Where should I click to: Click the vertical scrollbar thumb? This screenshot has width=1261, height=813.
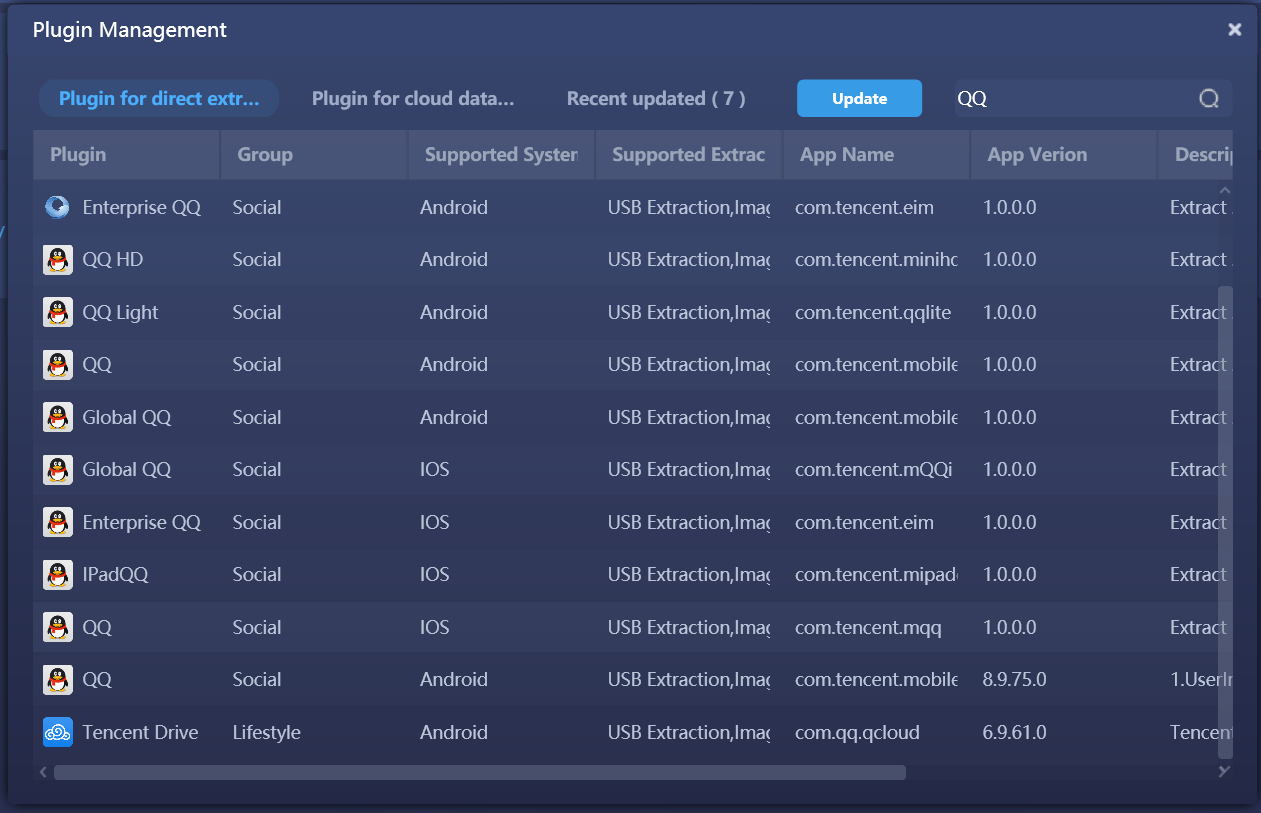click(x=1225, y=522)
